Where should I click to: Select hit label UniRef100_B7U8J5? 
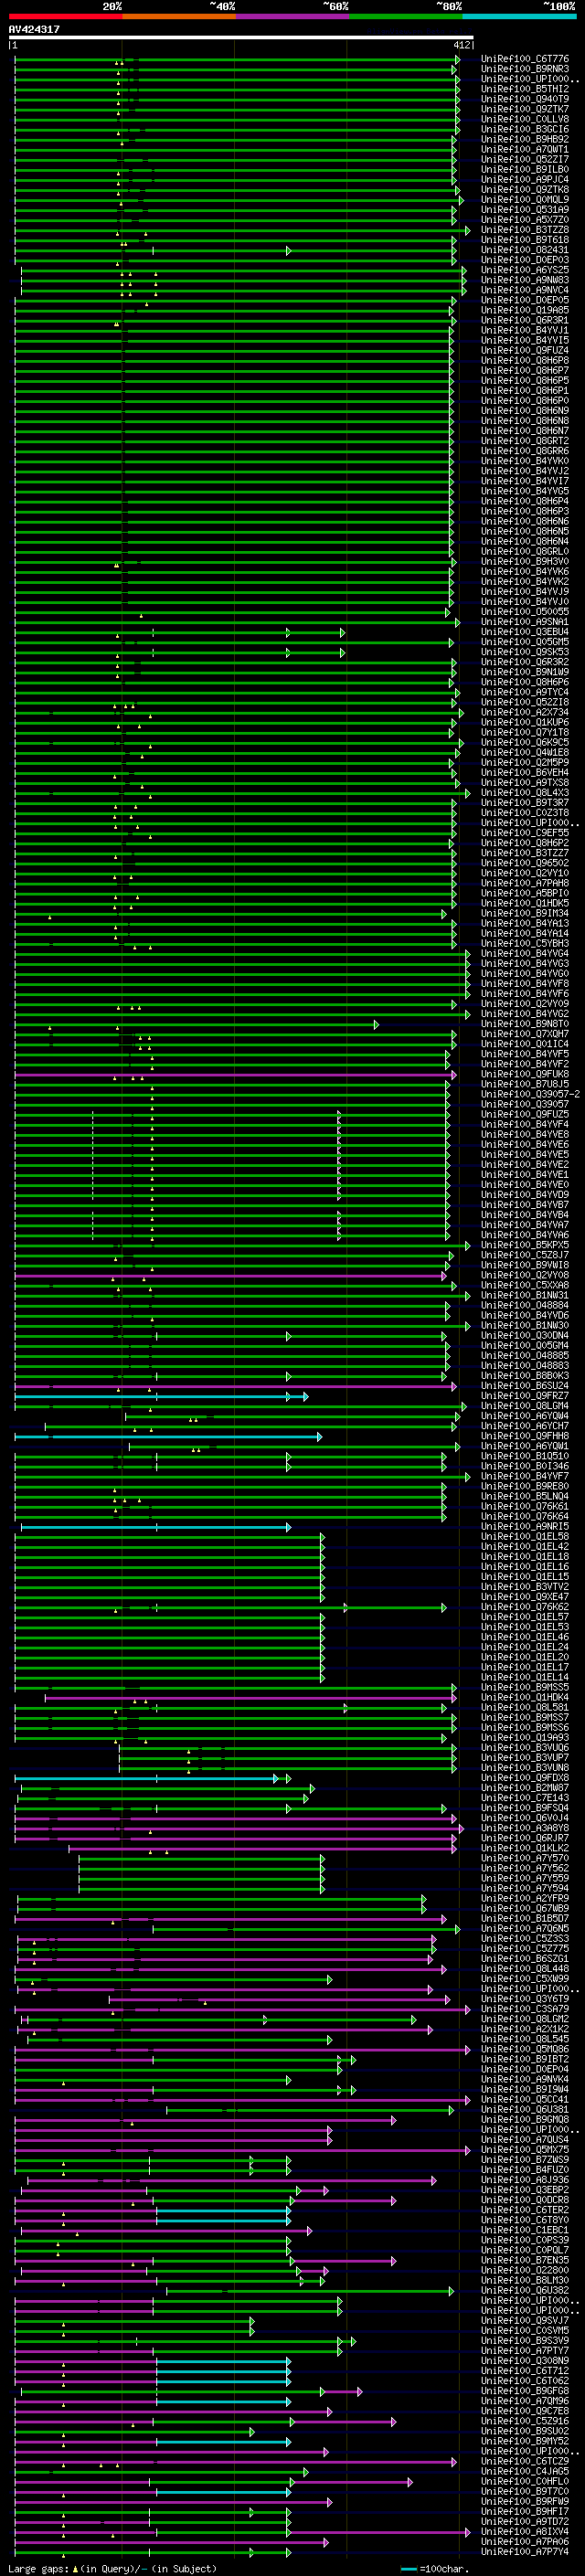click(524, 1084)
